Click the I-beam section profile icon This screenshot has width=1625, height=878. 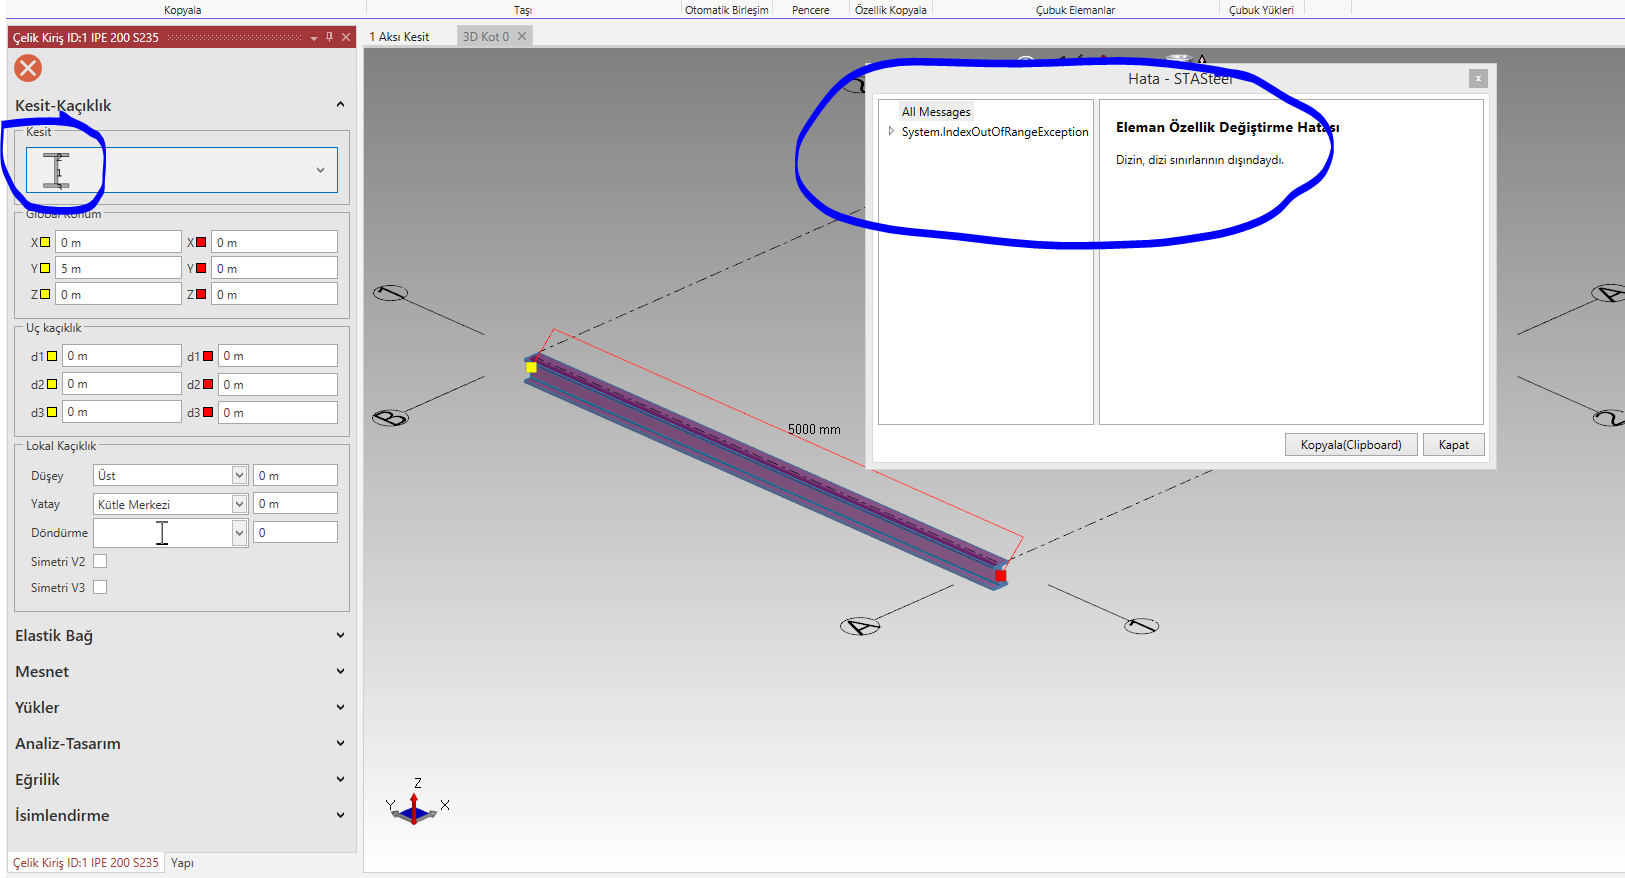click(x=57, y=171)
